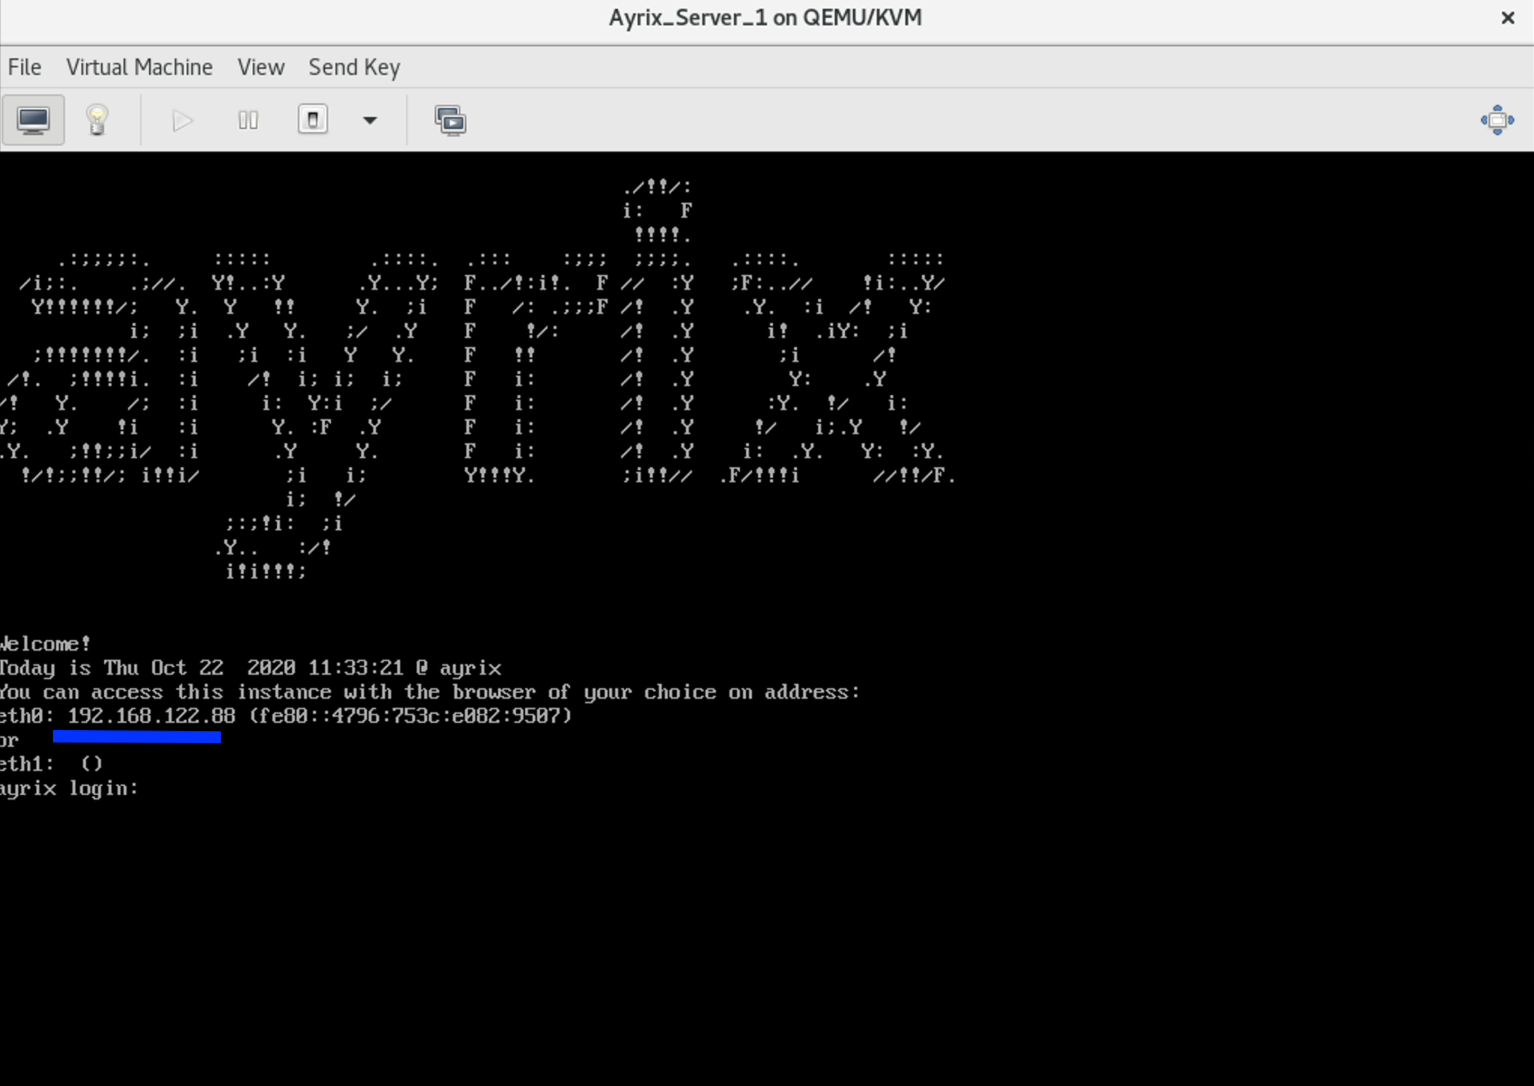
Task: Click the 'ayrix login:' prompt line
Action: (x=69, y=789)
